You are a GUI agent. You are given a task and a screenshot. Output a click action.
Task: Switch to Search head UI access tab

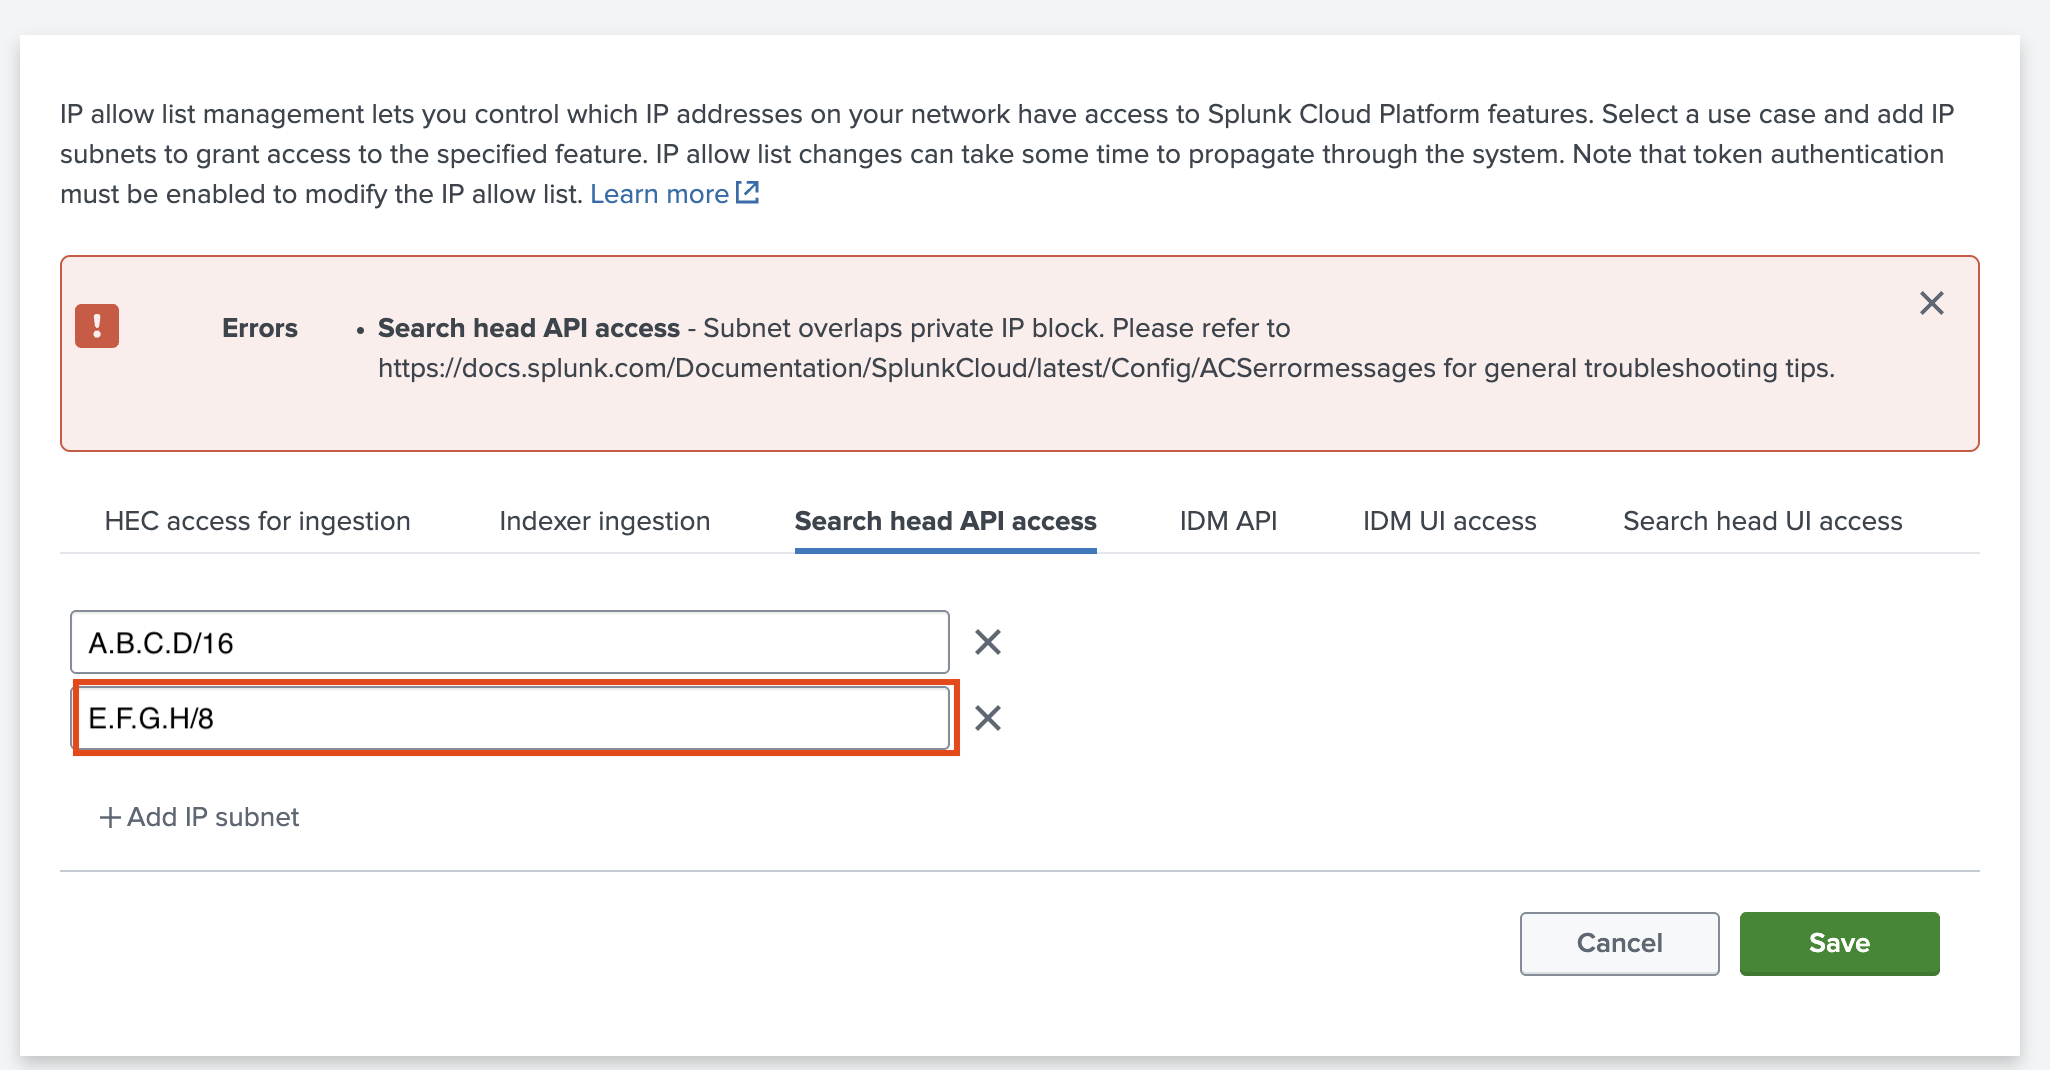click(x=1762, y=521)
